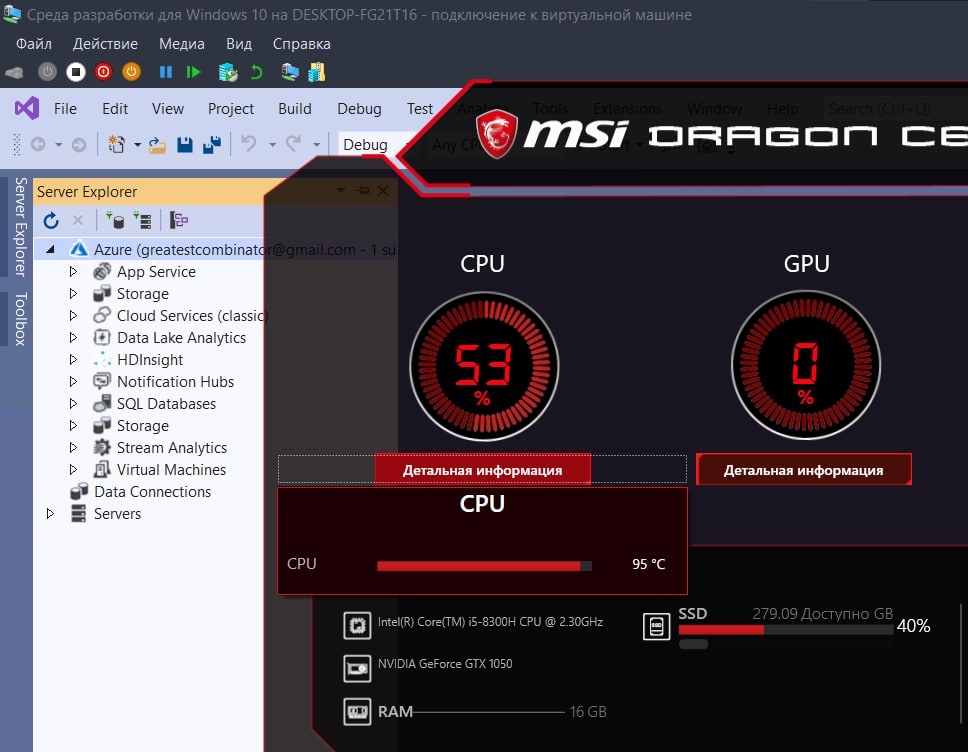
Task: Click the Undo toolbar icon
Action: point(249,144)
